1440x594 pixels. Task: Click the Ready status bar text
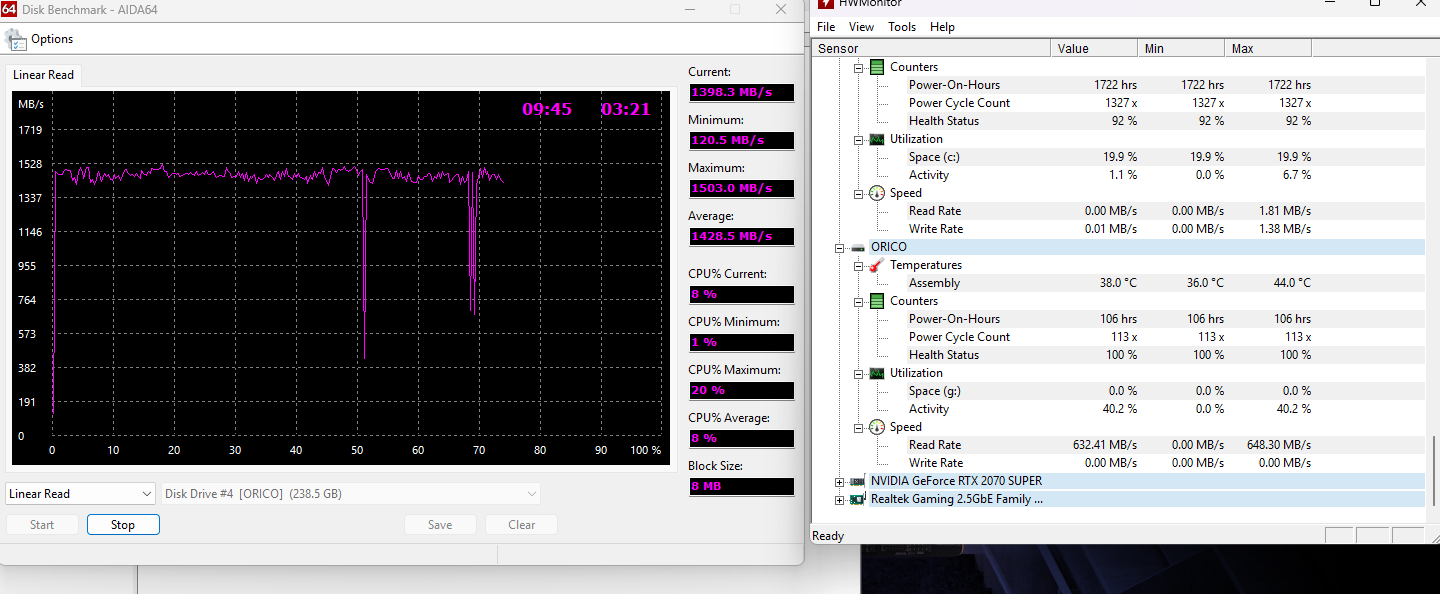pyautogui.click(x=828, y=536)
